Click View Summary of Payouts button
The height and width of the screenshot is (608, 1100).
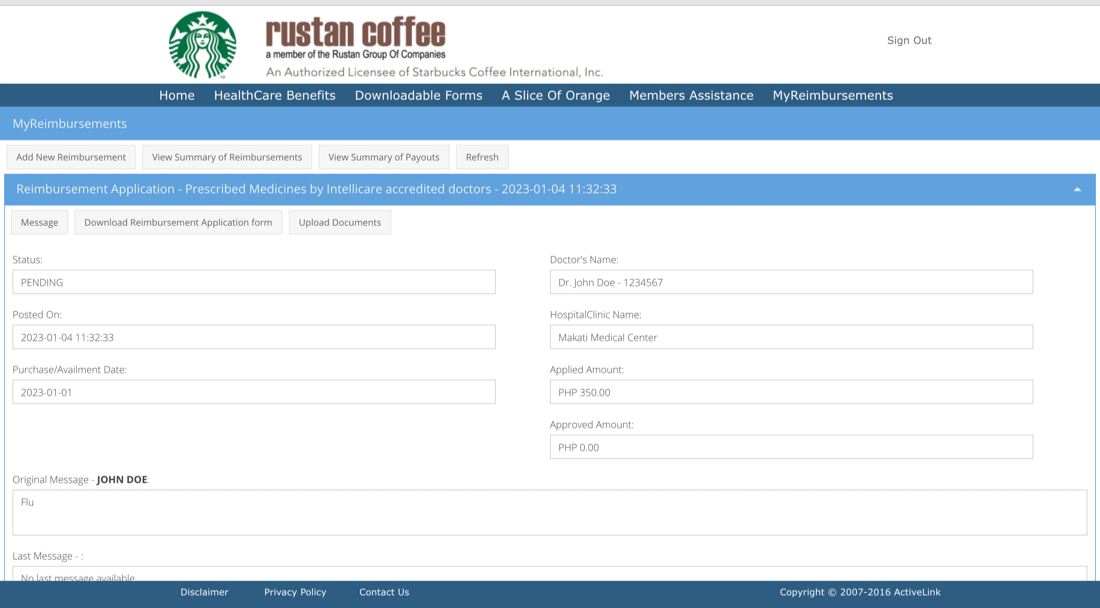pos(384,157)
